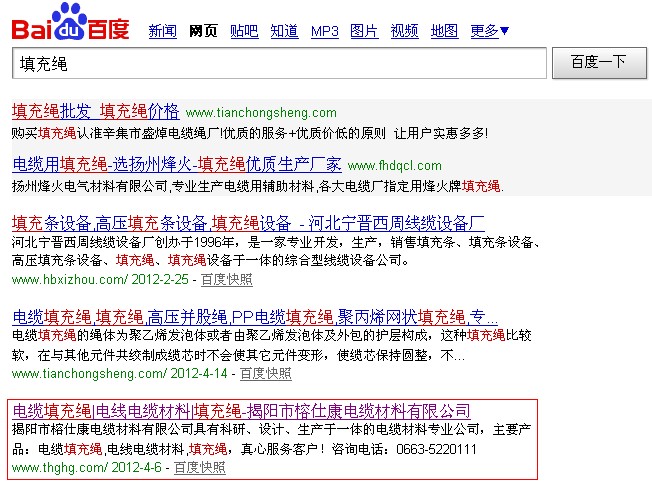Click the snippet line starting 河北宁晋西周线缆设备厂创办于1996年
This screenshot has width=652, height=487.
click(x=275, y=242)
